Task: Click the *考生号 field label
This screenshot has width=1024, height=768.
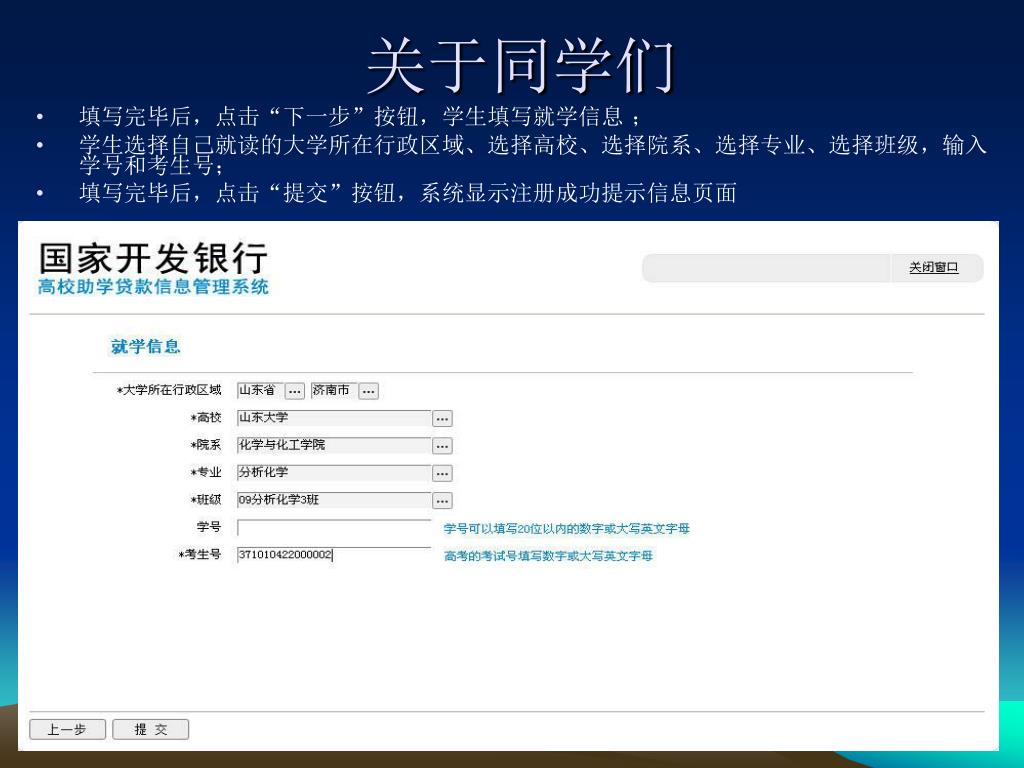Action: click(200, 555)
